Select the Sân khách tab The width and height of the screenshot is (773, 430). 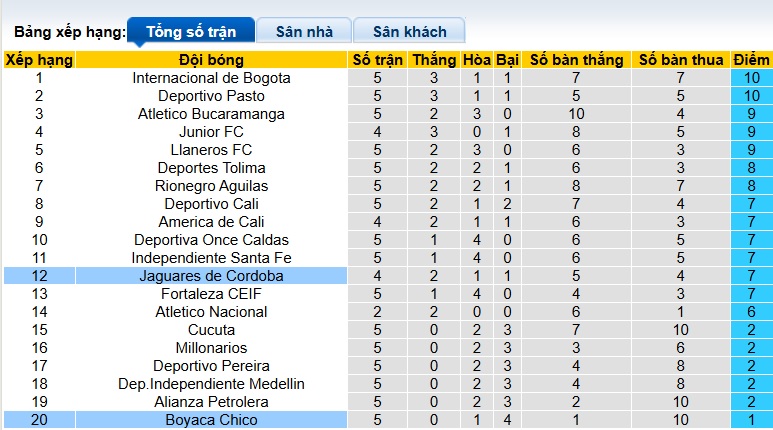(x=411, y=31)
